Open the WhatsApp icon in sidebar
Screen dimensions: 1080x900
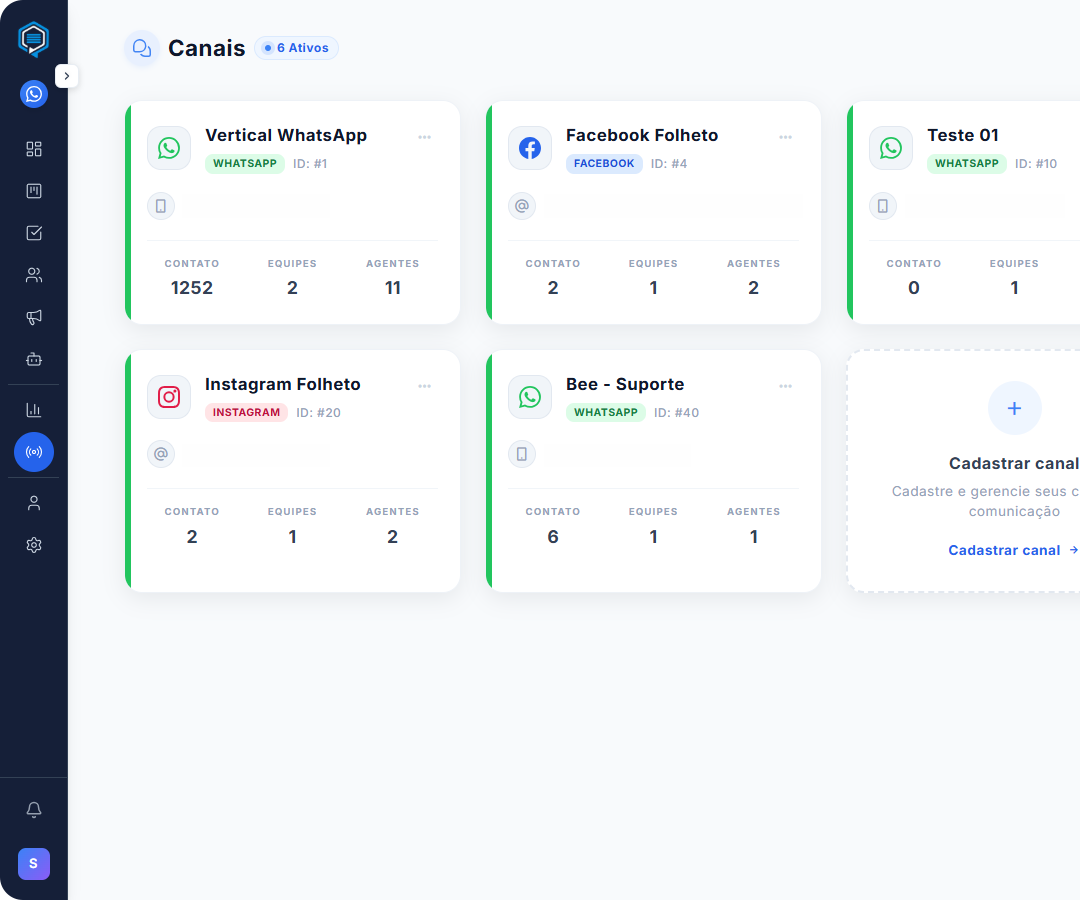point(34,94)
